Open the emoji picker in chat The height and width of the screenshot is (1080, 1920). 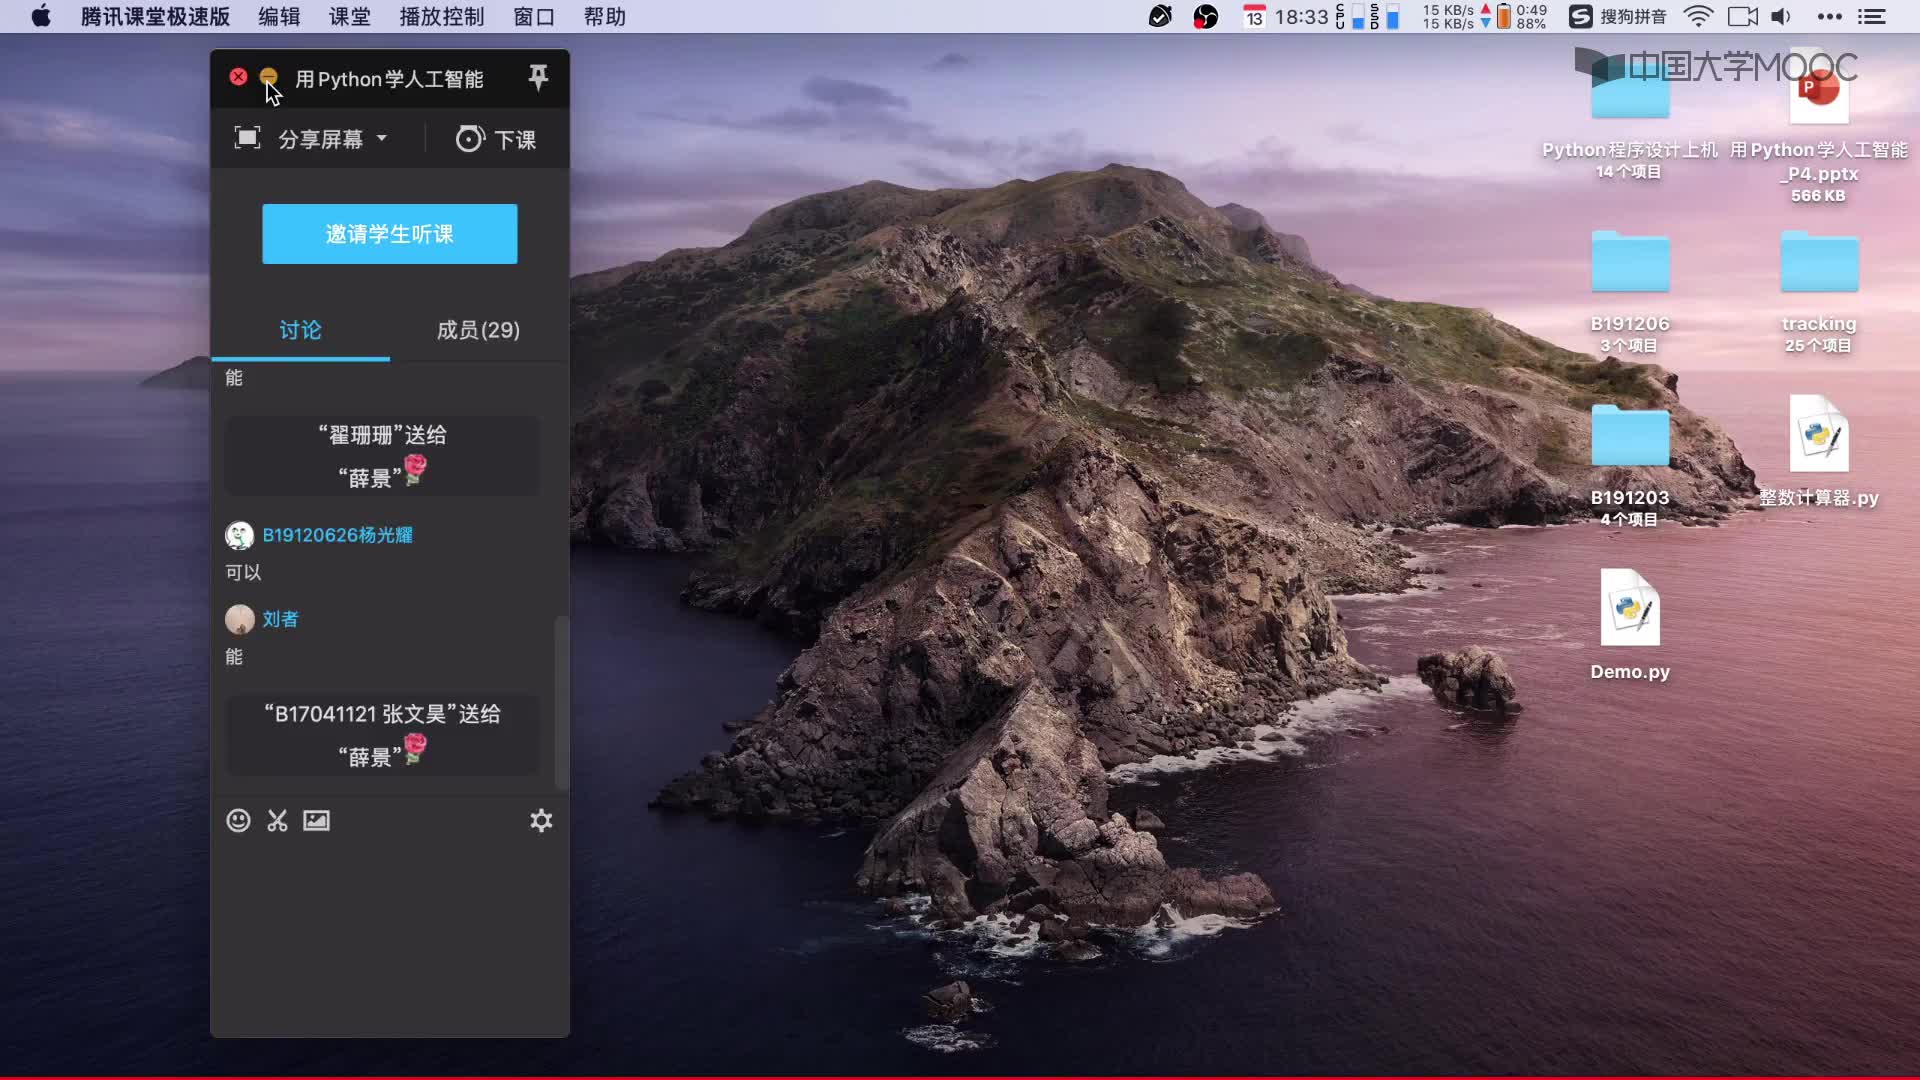coord(238,821)
